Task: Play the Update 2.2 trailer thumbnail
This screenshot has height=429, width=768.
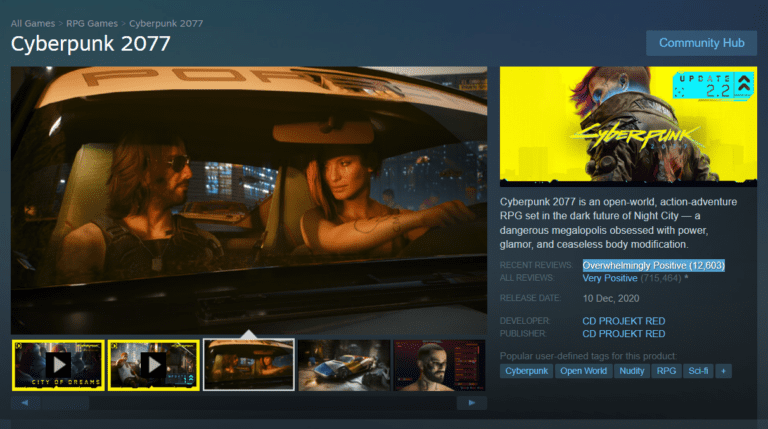Action: pos(154,365)
